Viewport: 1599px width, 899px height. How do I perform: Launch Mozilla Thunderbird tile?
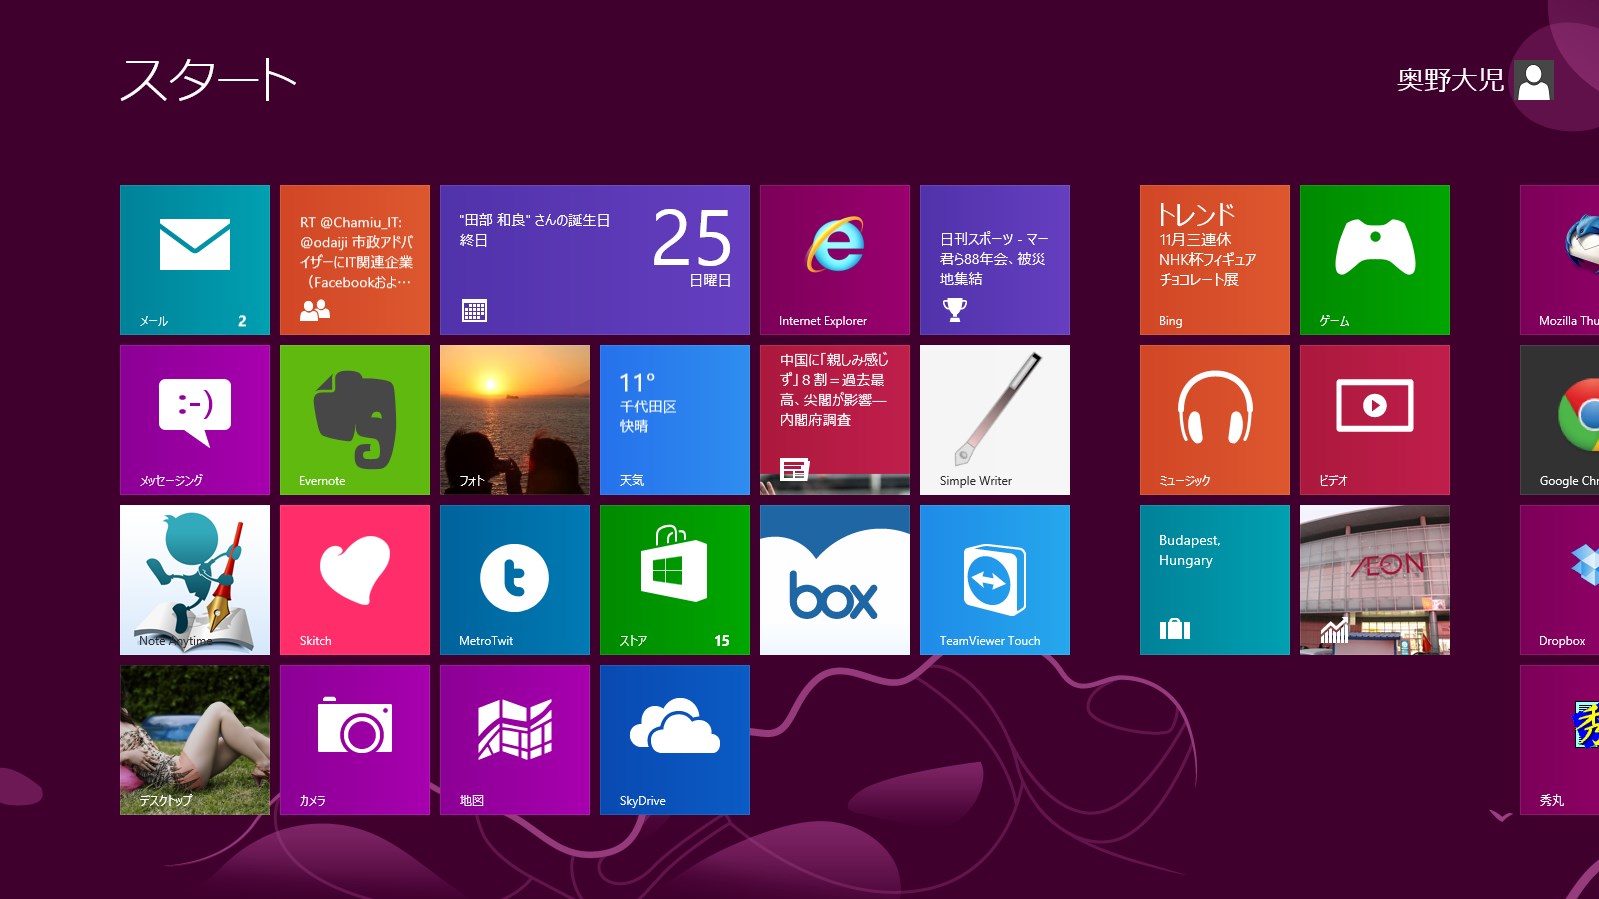pos(1560,260)
